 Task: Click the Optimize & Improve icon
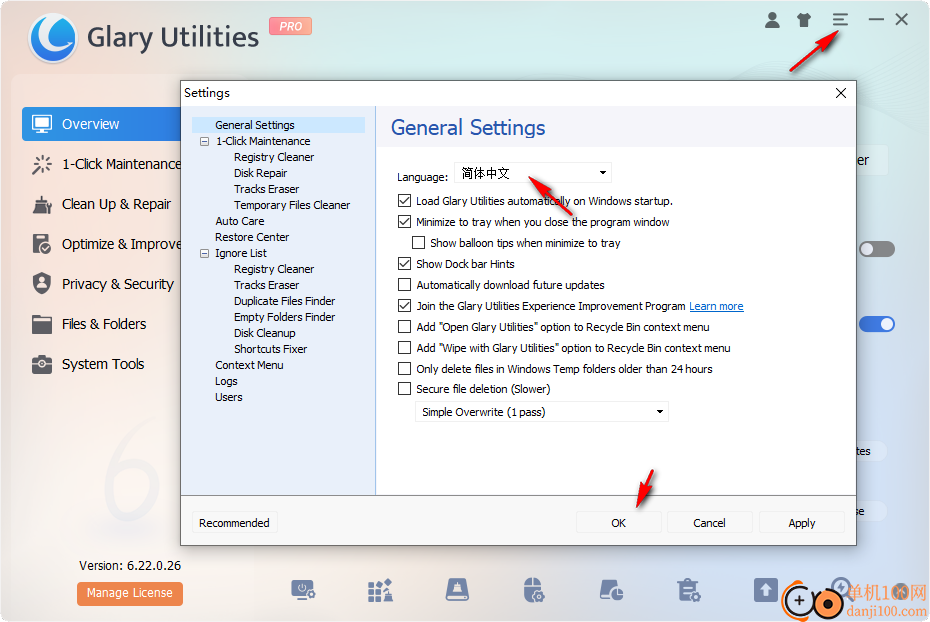tap(42, 244)
